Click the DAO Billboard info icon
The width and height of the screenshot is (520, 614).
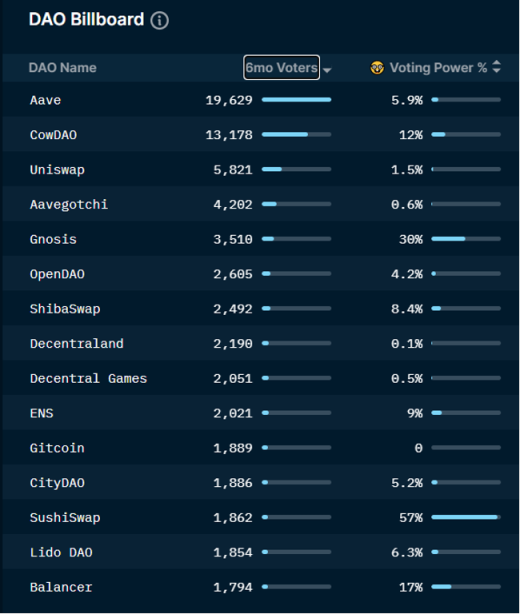(159, 20)
